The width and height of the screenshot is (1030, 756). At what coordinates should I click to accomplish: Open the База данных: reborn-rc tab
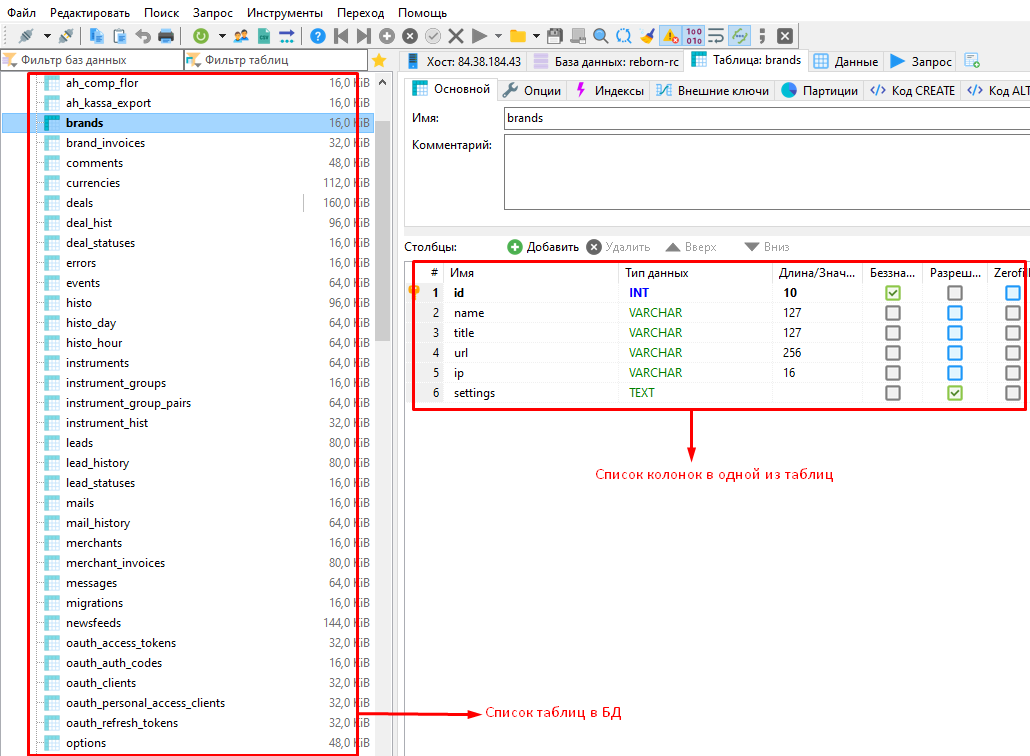[x=606, y=62]
